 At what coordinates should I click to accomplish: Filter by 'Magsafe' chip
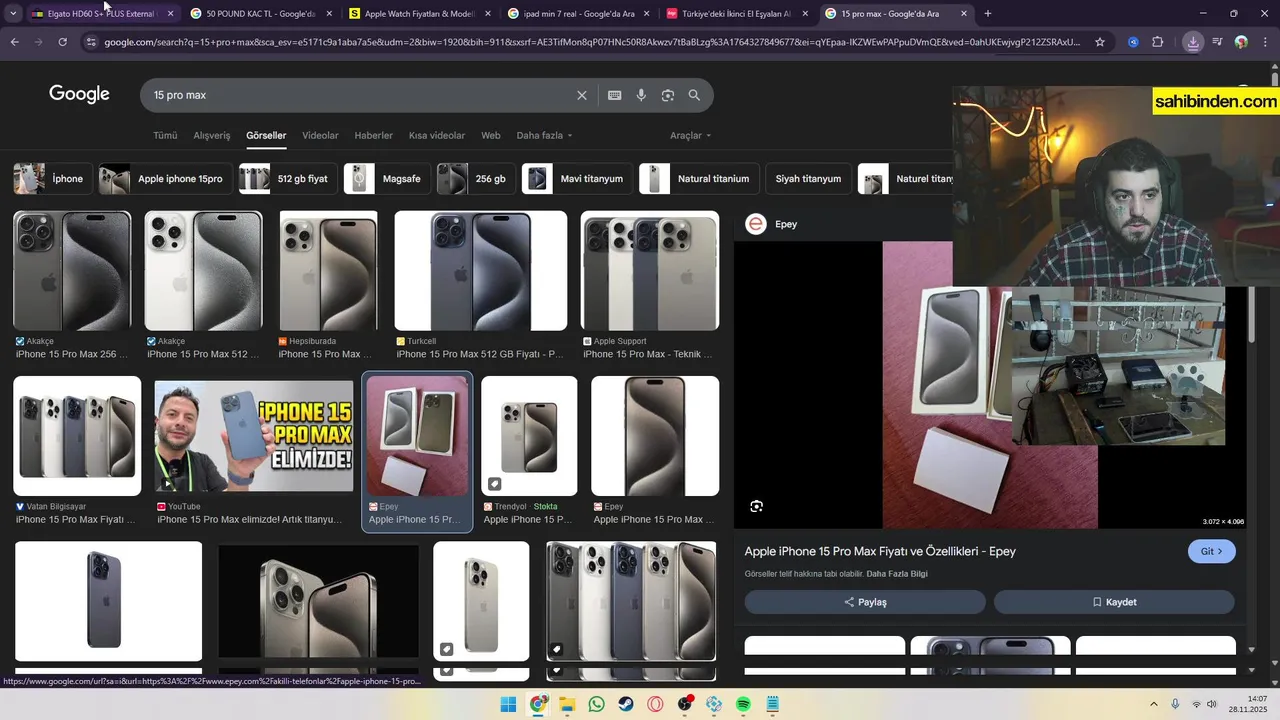tap(386, 179)
